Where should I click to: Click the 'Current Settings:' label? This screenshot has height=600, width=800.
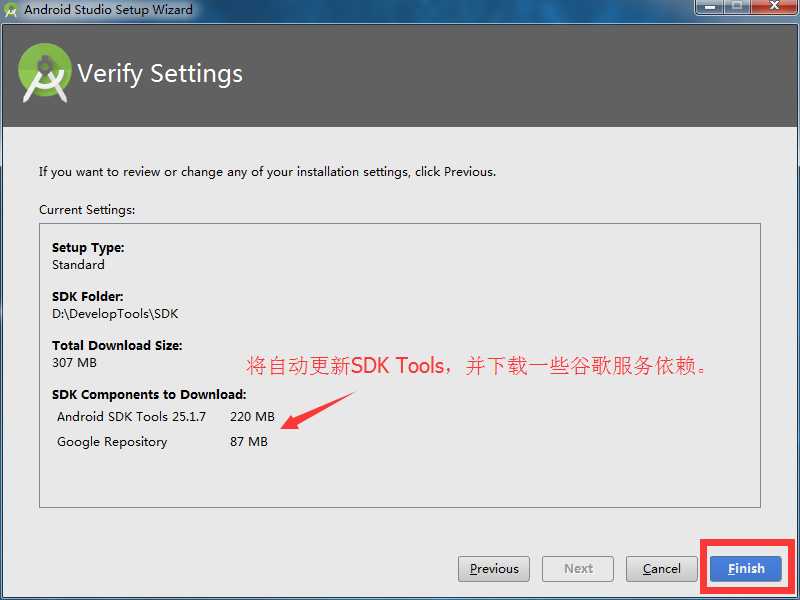click(x=87, y=210)
